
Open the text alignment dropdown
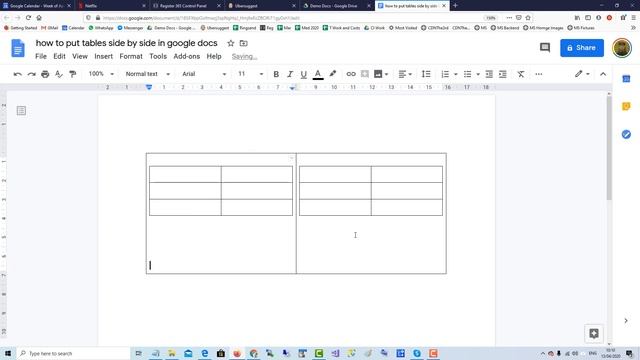[x=405, y=74]
